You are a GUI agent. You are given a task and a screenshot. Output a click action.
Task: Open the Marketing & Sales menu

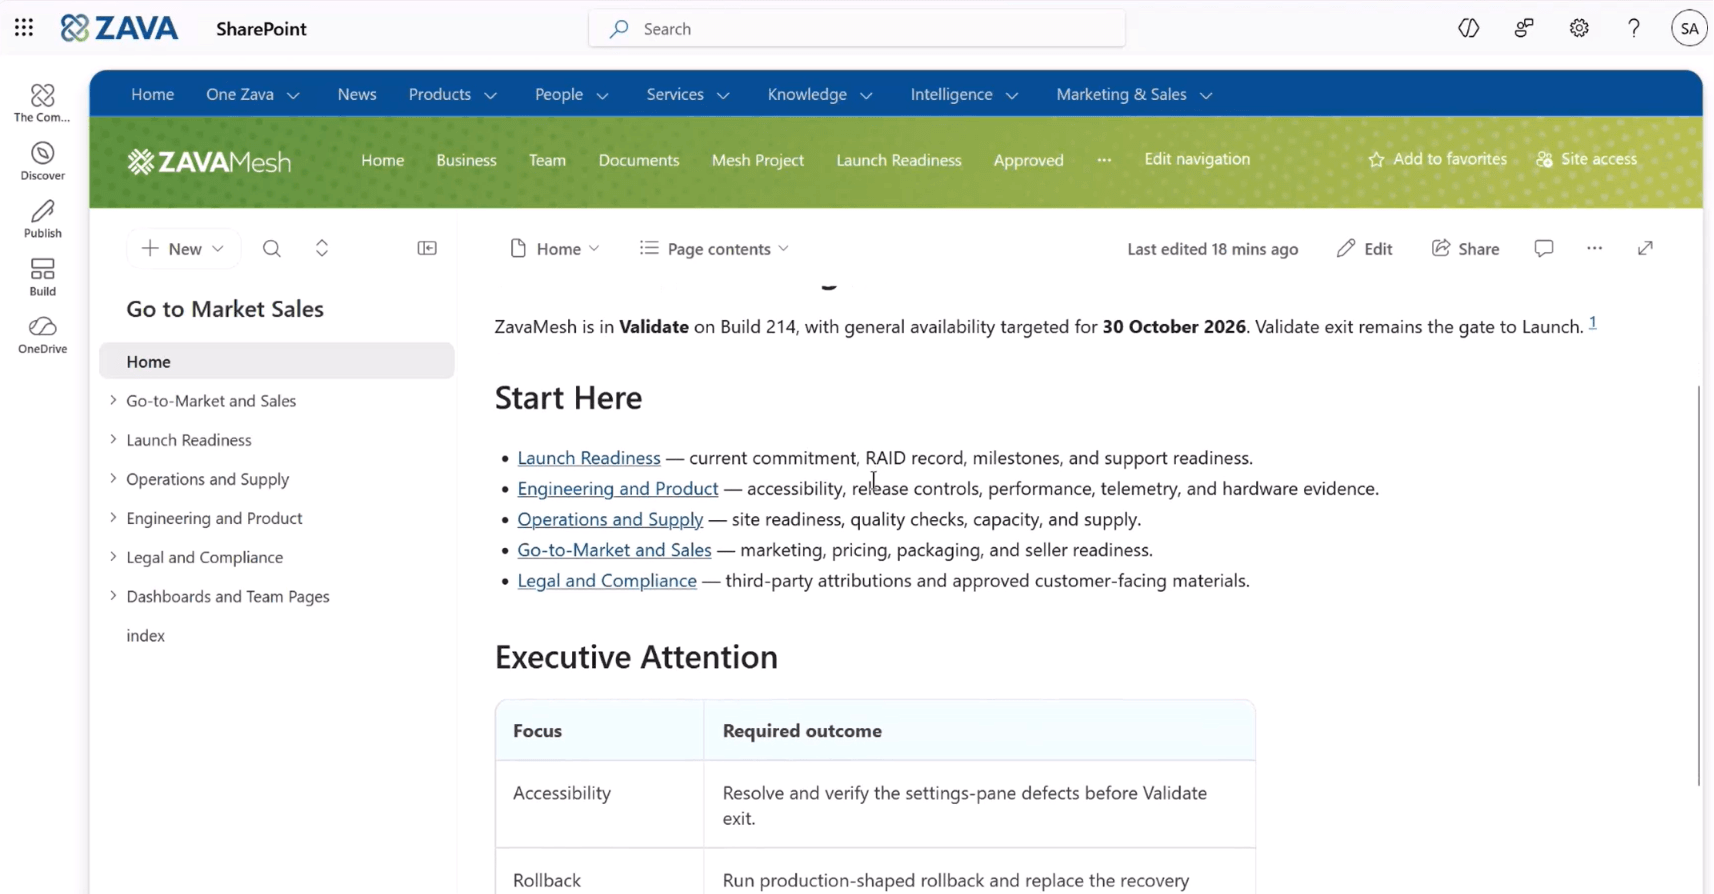pyautogui.click(x=1134, y=94)
